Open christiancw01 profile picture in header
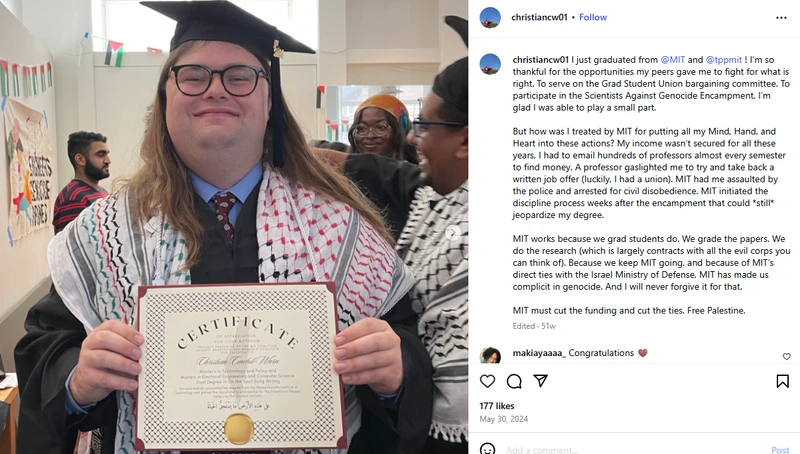Image resolution: width=800 pixels, height=454 pixels. point(490,17)
